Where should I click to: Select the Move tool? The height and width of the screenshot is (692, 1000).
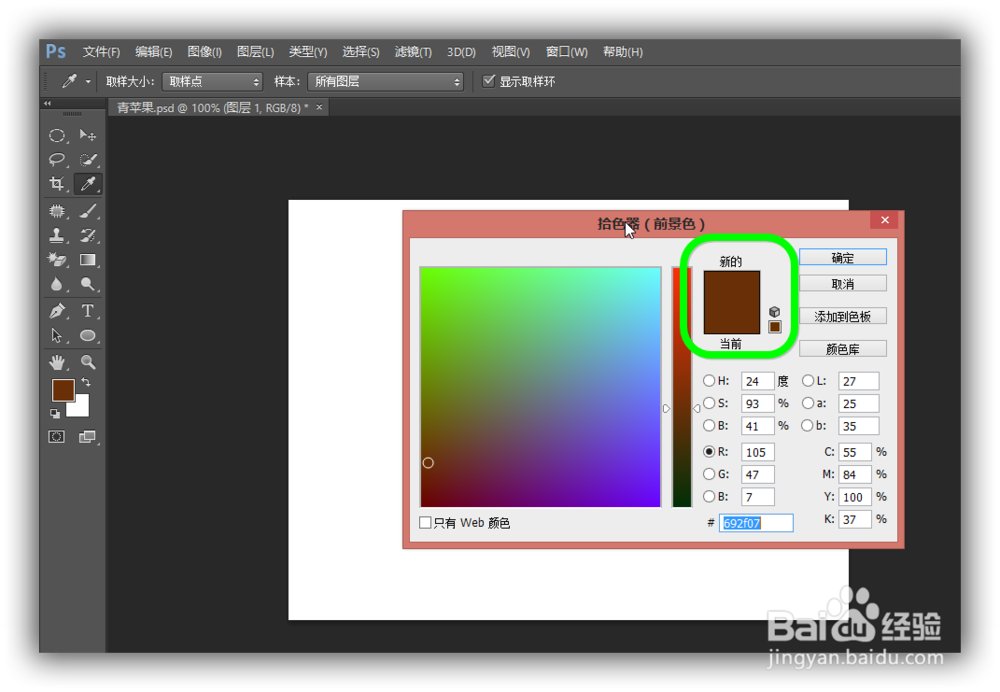tap(88, 135)
